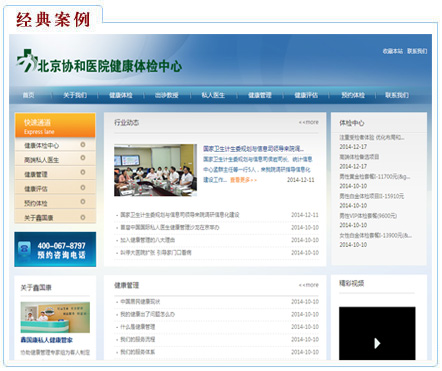Open the 私人医生 navigation item
Screen dimensions: 442x371
coord(213,95)
